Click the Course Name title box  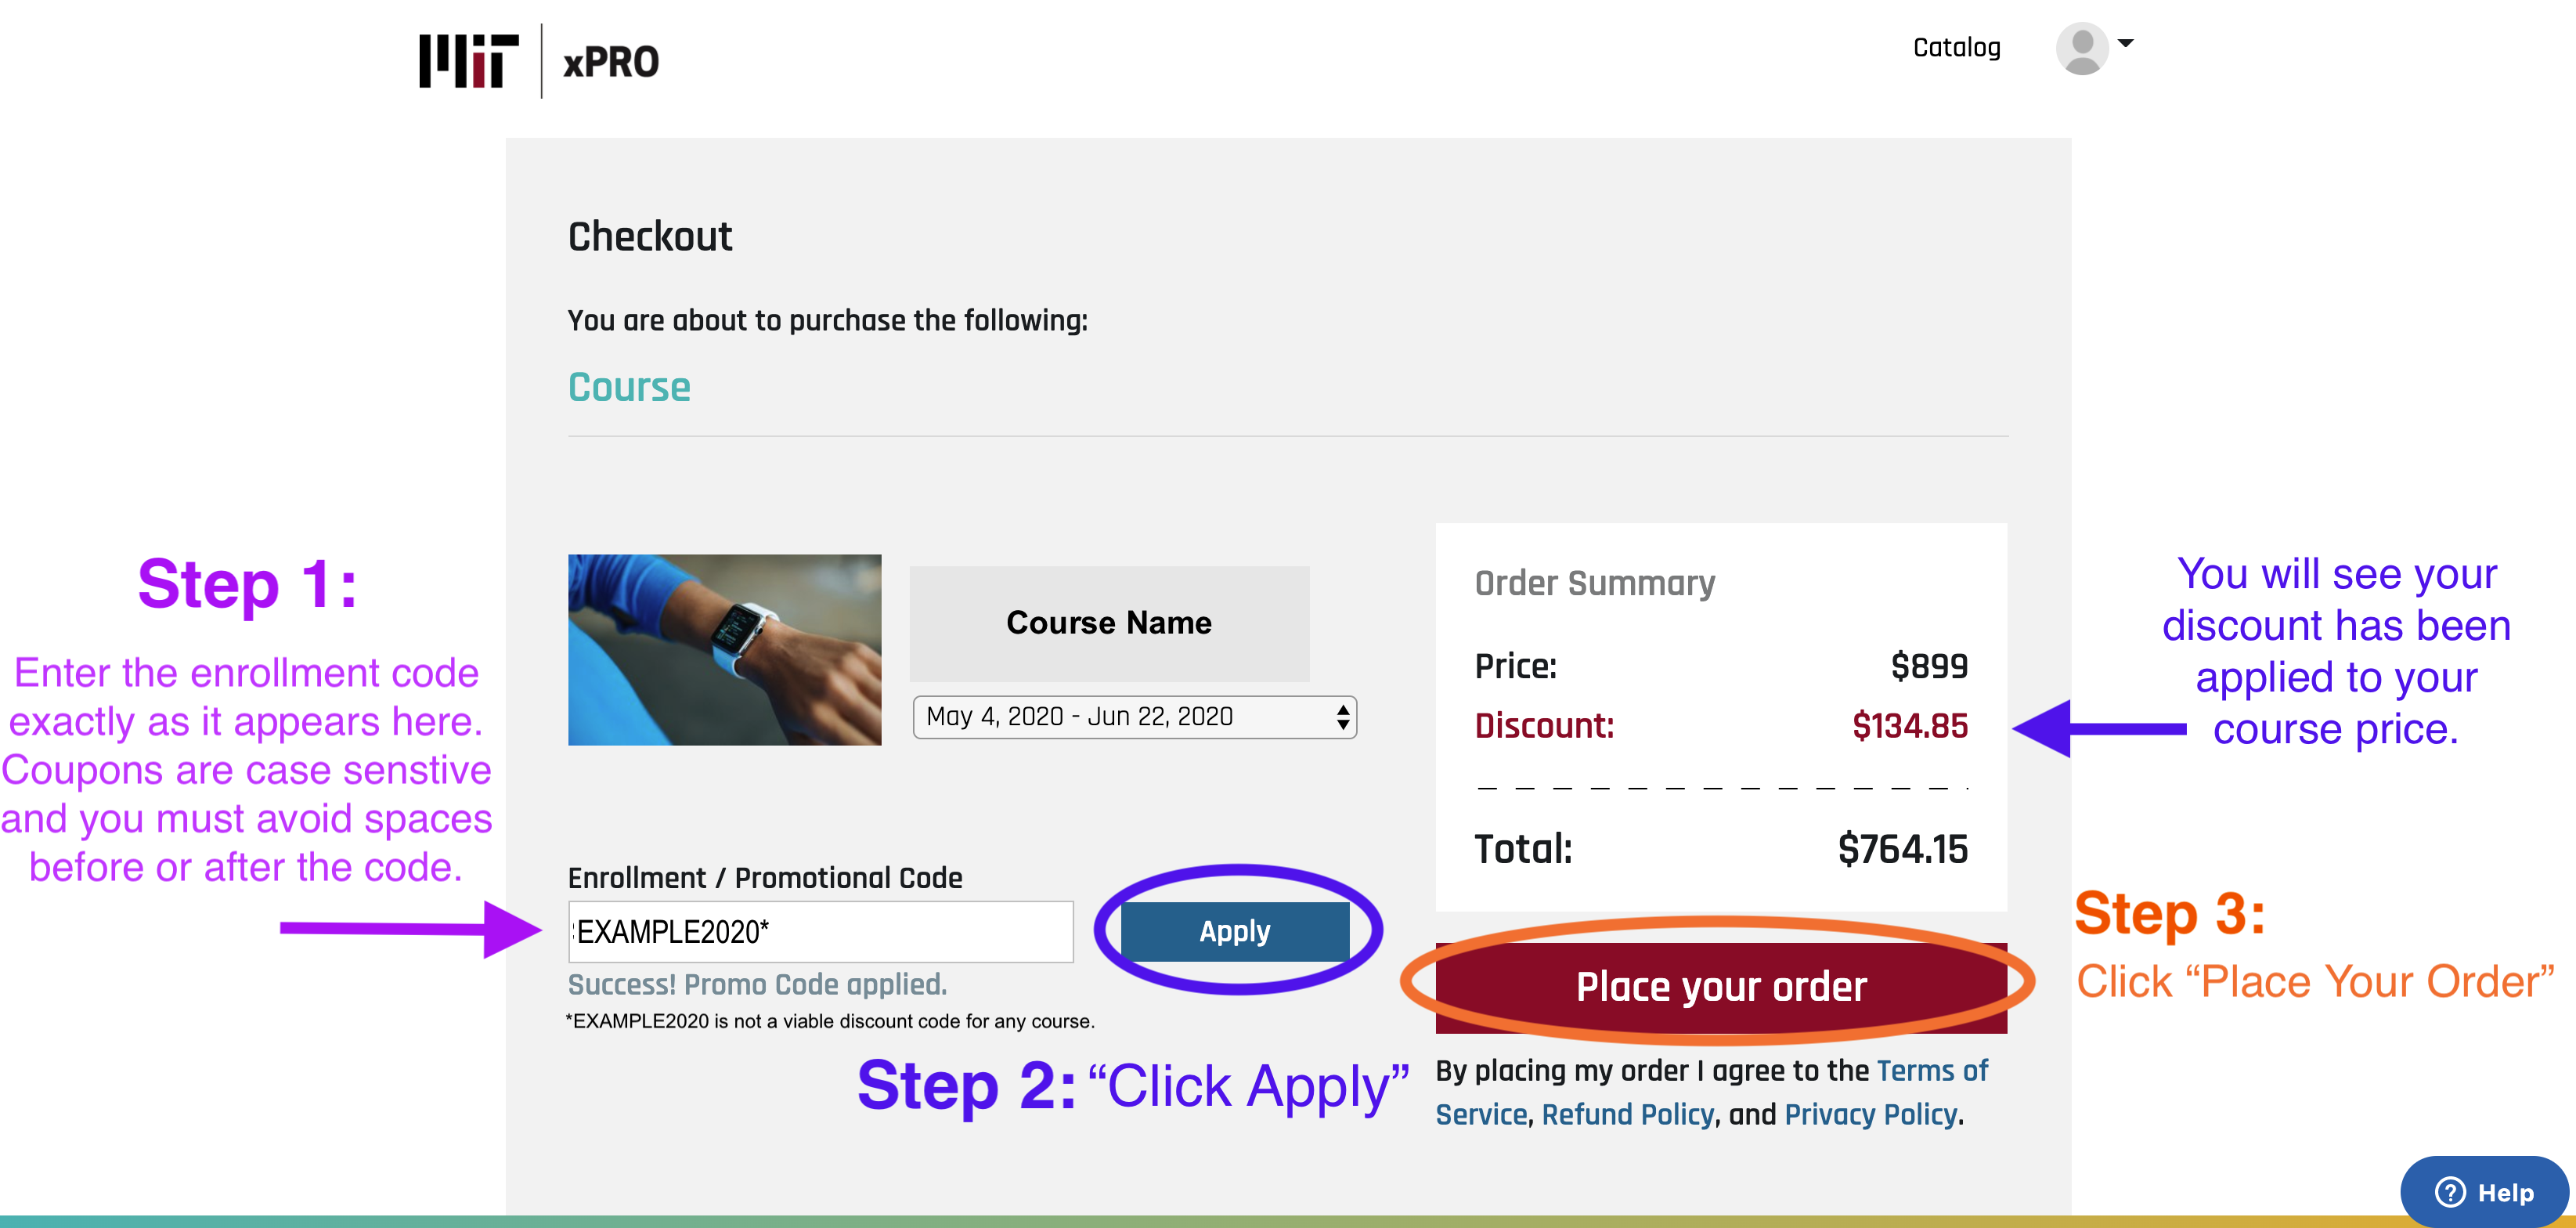1108,623
